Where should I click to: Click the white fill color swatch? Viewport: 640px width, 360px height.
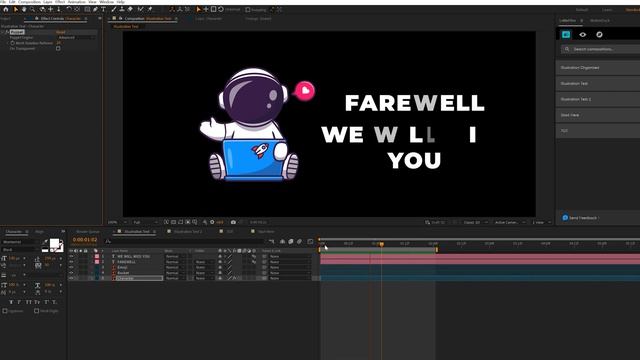point(54,244)
